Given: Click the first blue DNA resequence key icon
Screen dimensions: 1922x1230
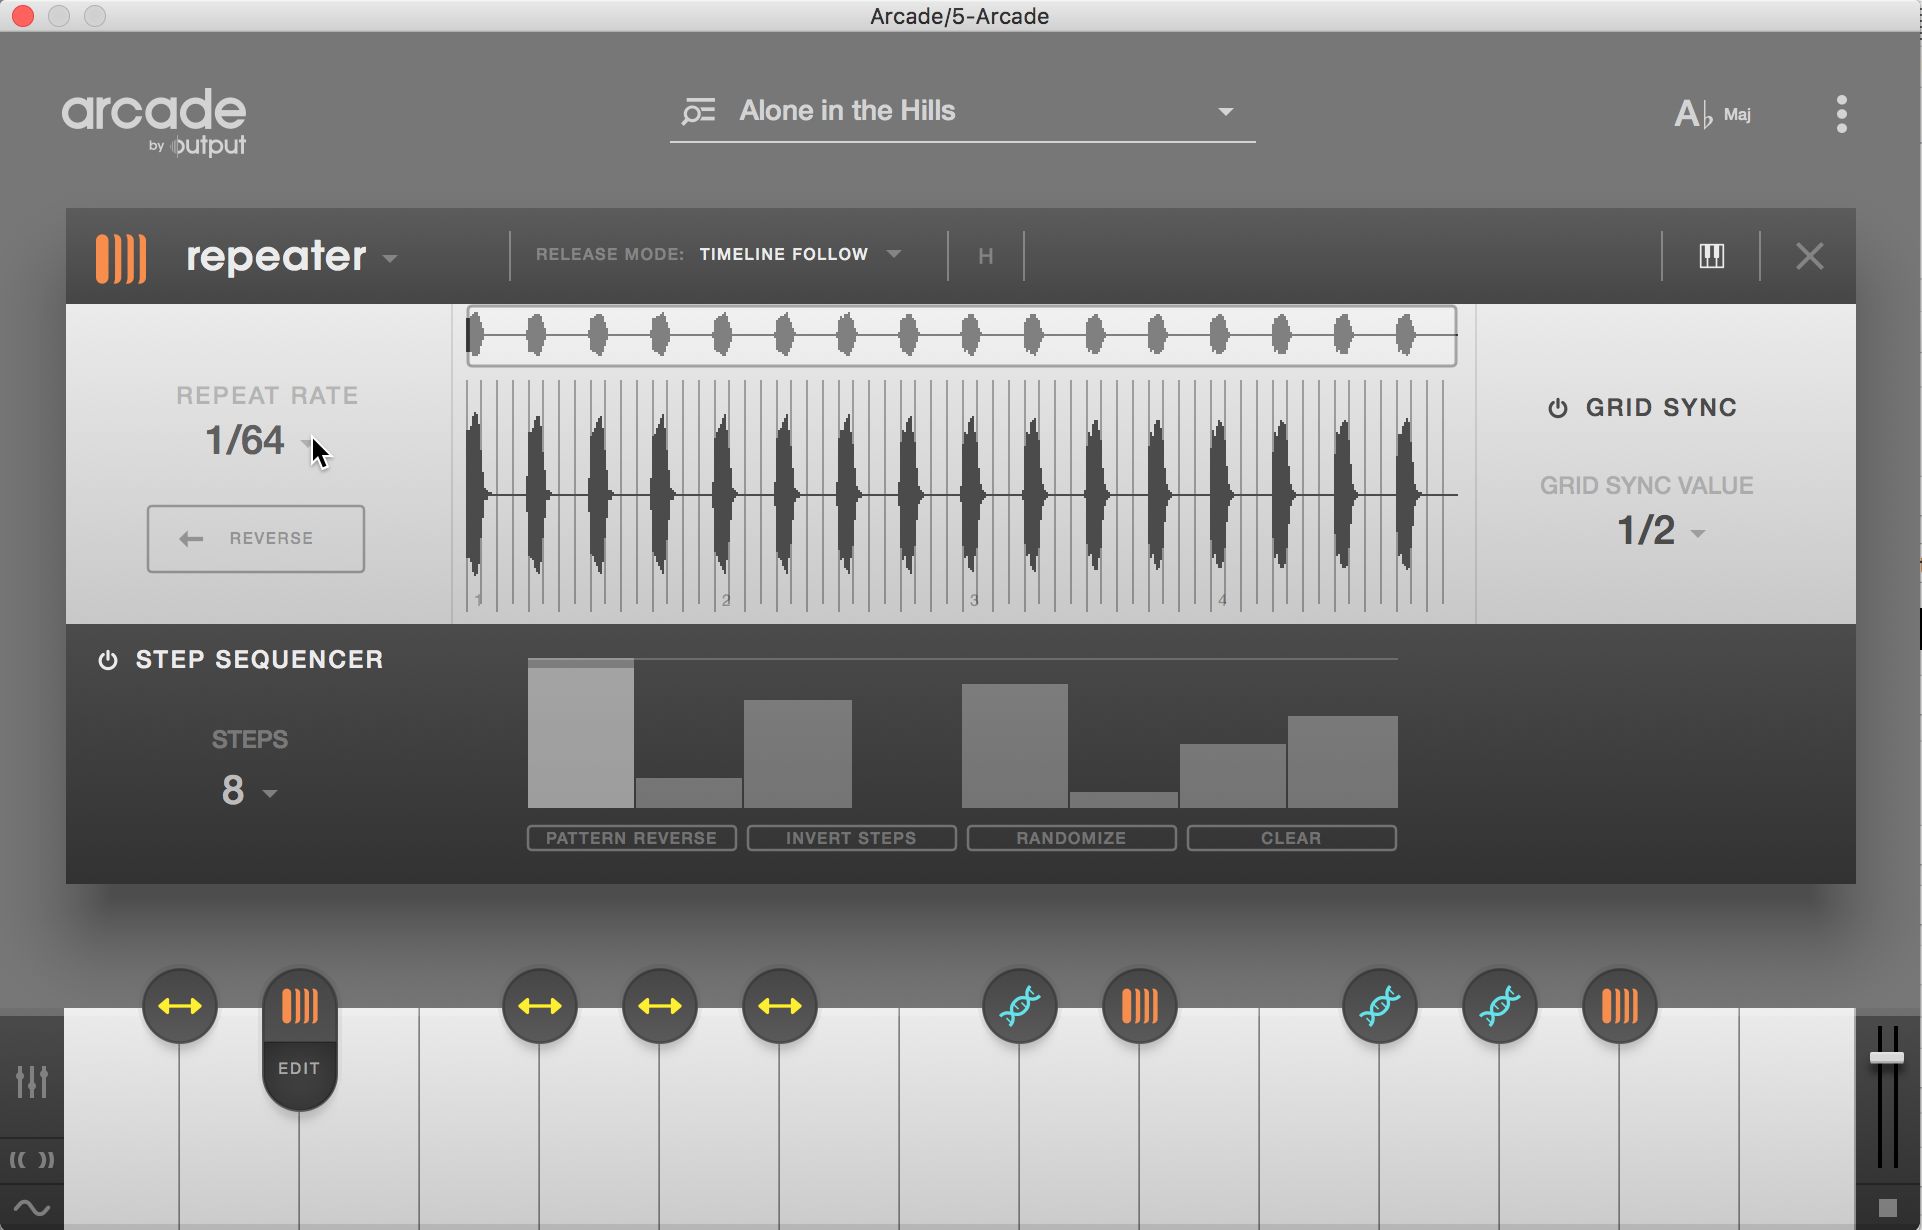Looking at the screenshot, I should [1019, 1006].
